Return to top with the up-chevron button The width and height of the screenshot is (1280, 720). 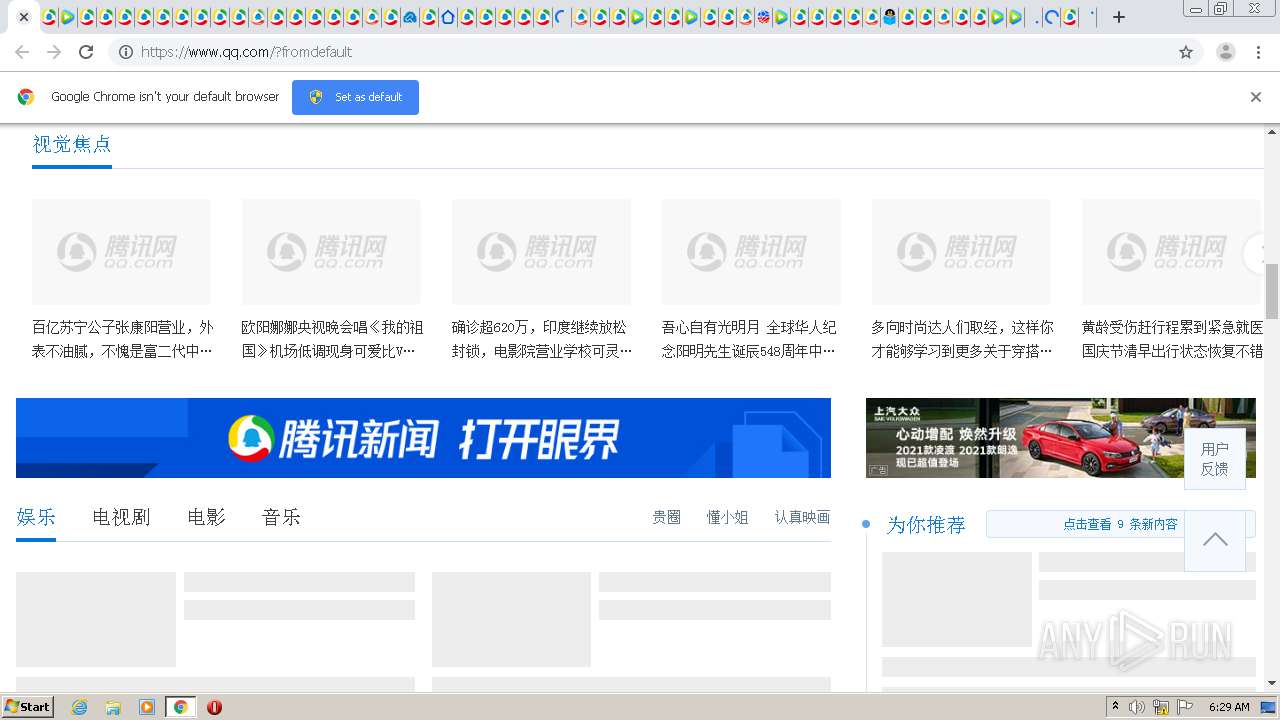(1215, 540)
